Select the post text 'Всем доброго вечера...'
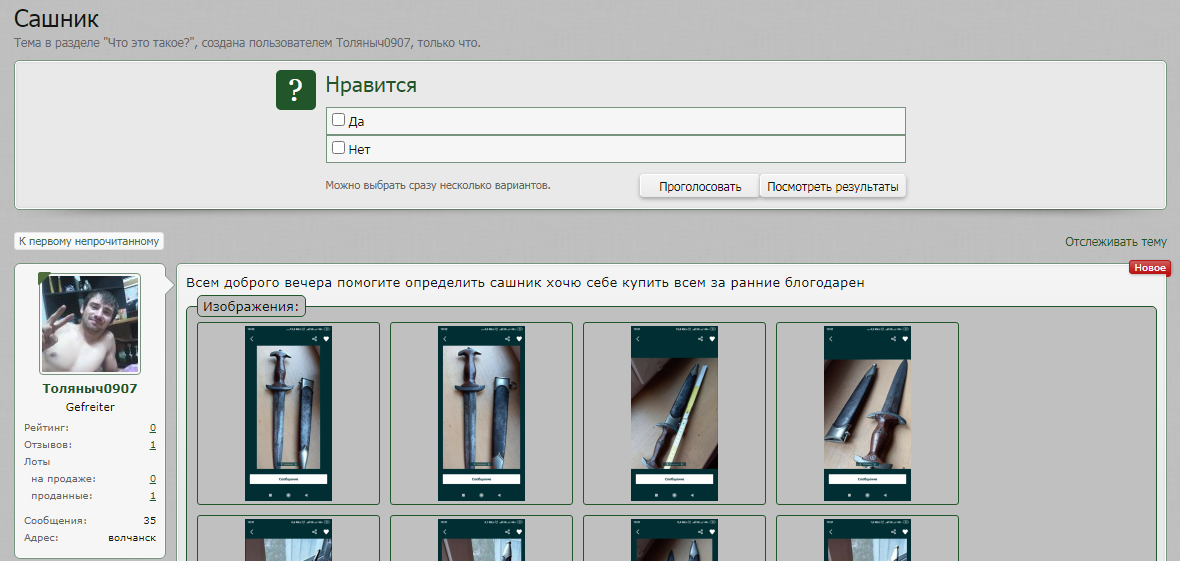1180x561 pixels. [x=525, y=283]
